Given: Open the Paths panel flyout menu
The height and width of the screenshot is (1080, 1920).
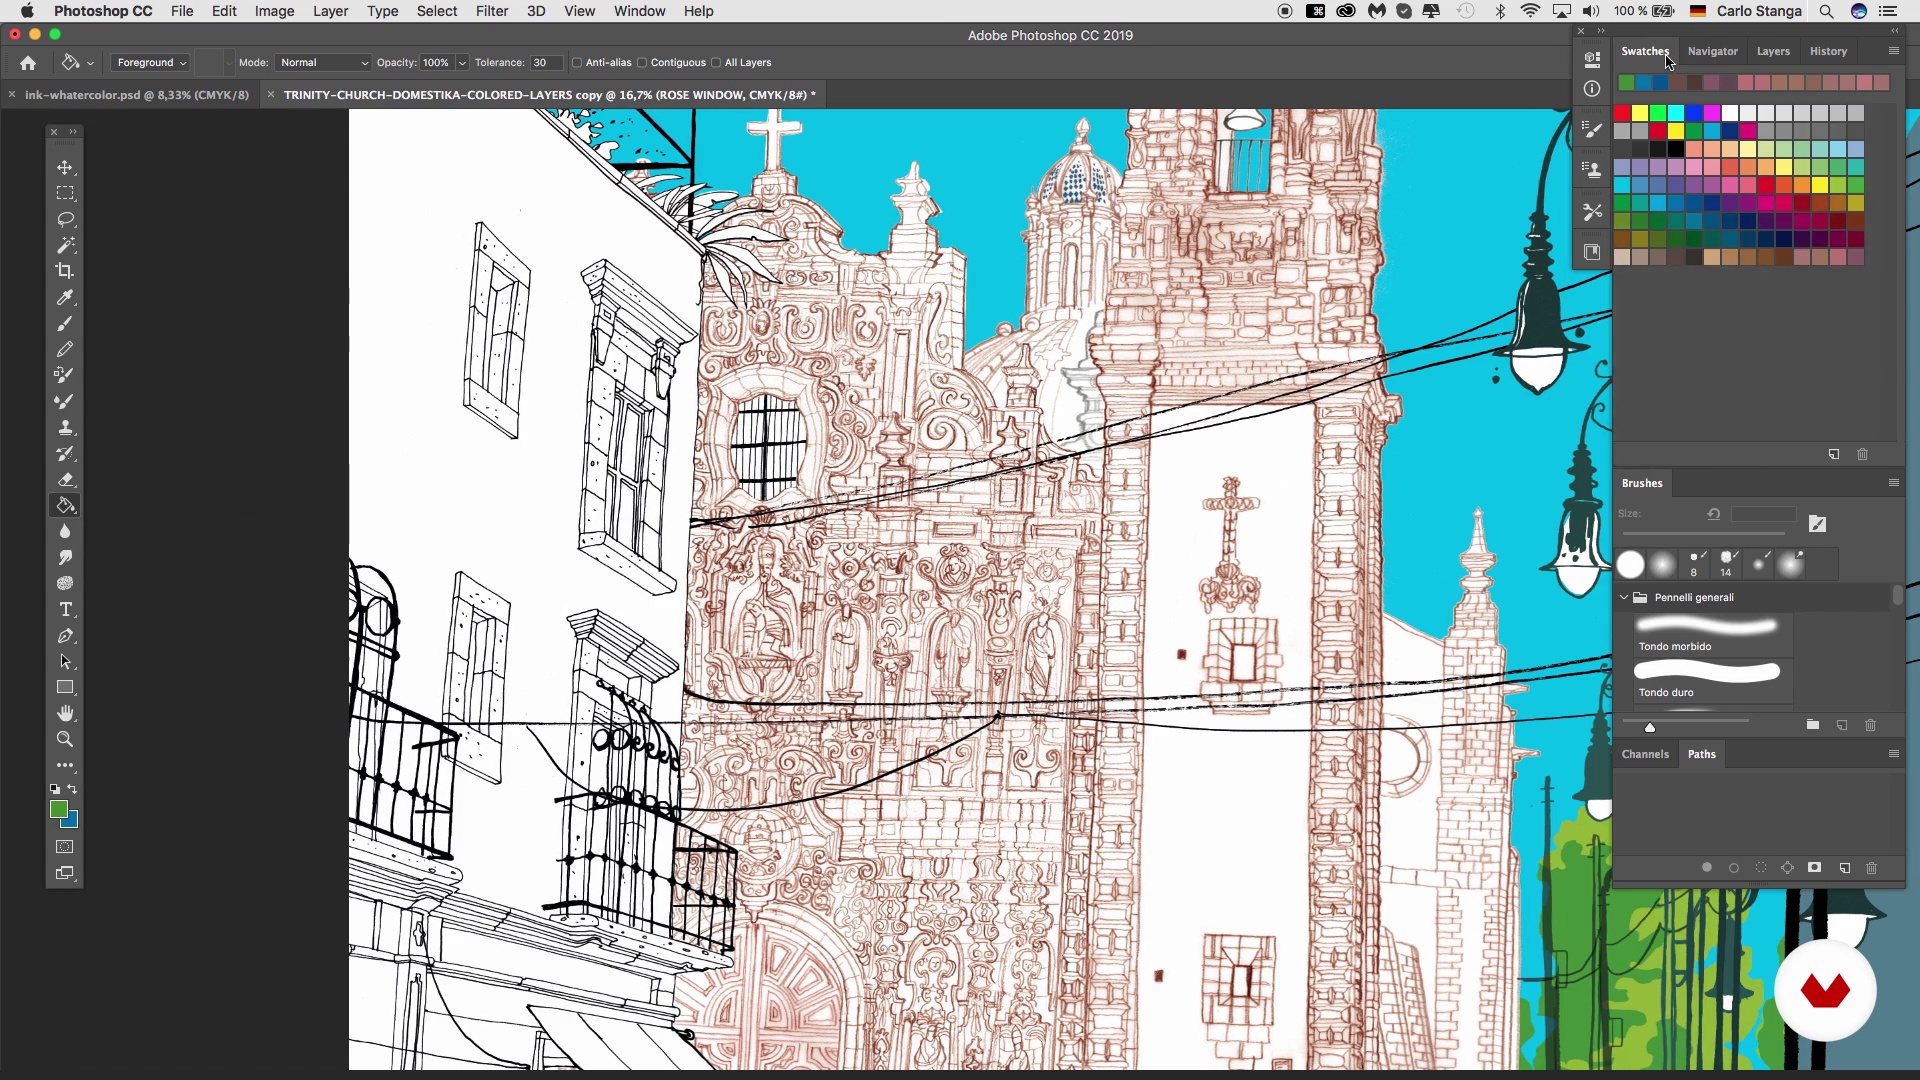Looking at the screenshot, I should click(1893, 754).
